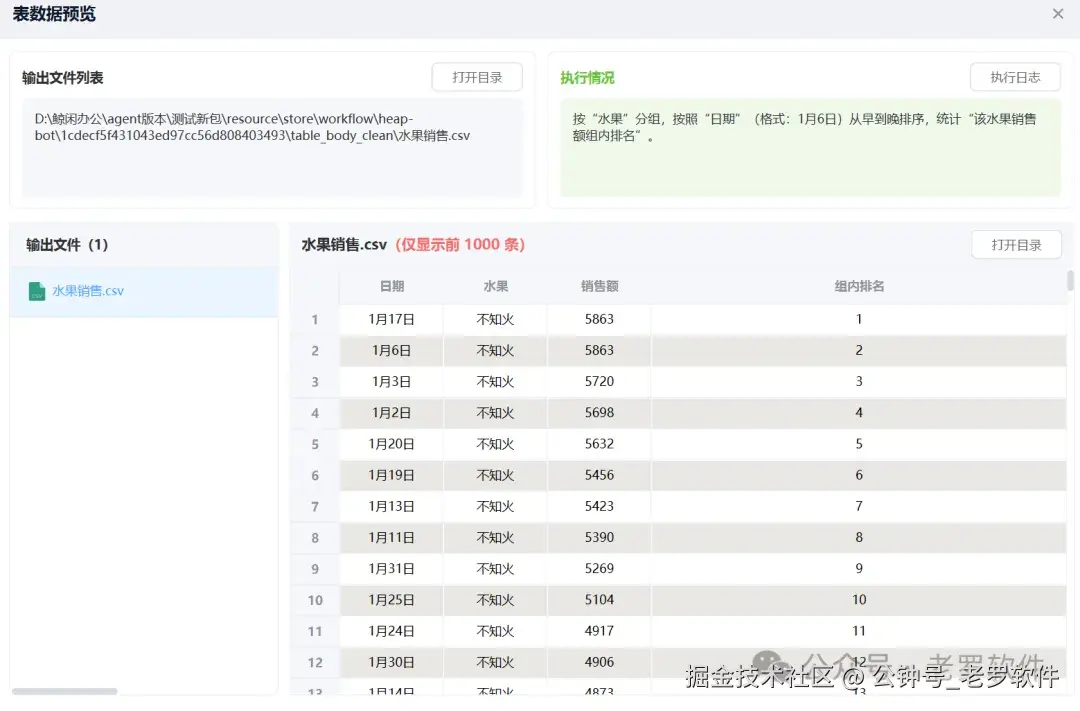Select date cell 1月31日
The height and width of the screenshot is (711, 1080).
click(x=391, y=569)
